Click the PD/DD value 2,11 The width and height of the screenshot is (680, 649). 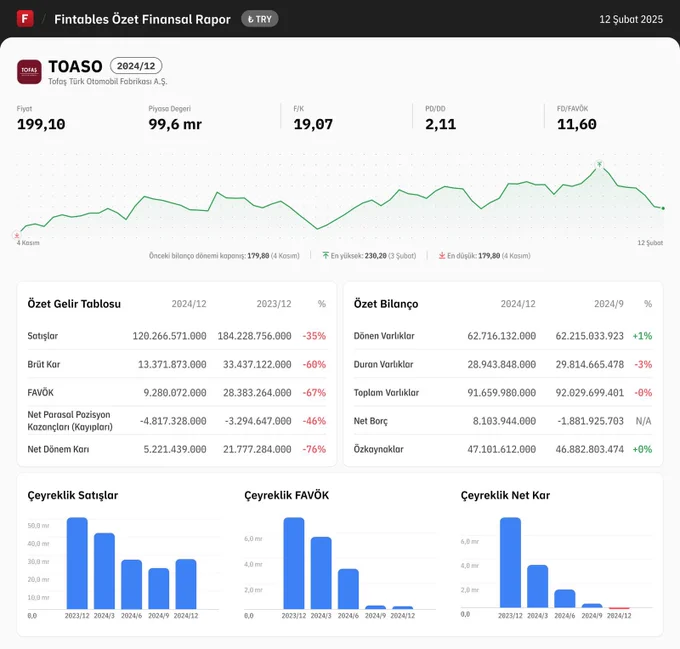click(441, 124)
